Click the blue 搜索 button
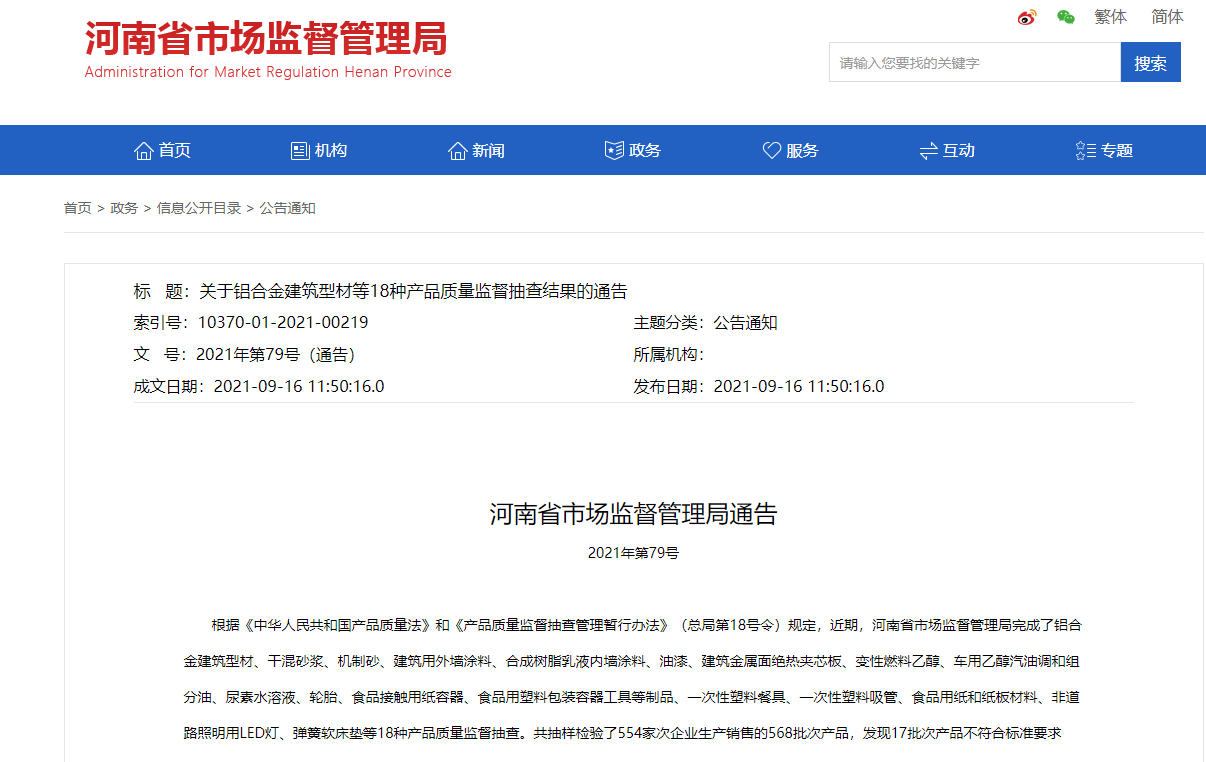 tap(1151, 62)
